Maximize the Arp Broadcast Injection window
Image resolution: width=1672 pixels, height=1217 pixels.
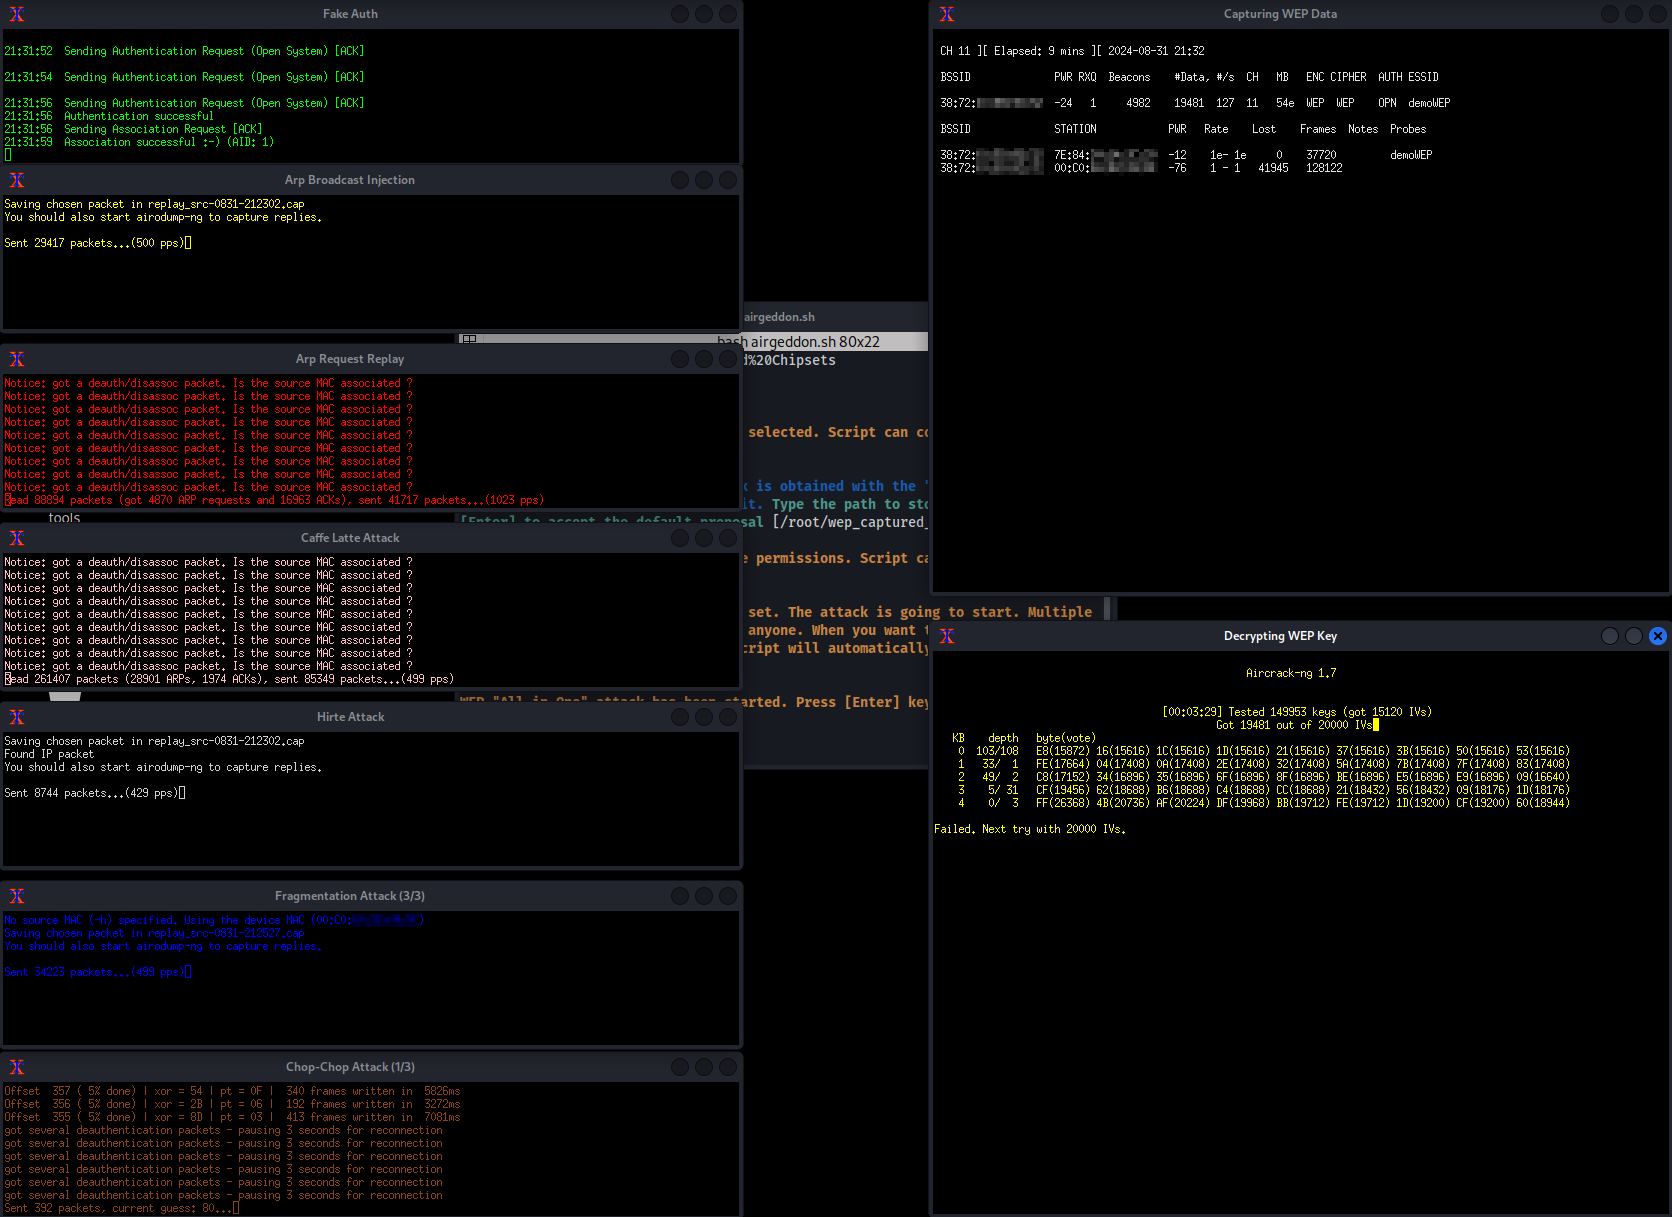pyautogui.click(x=704, y=180)
